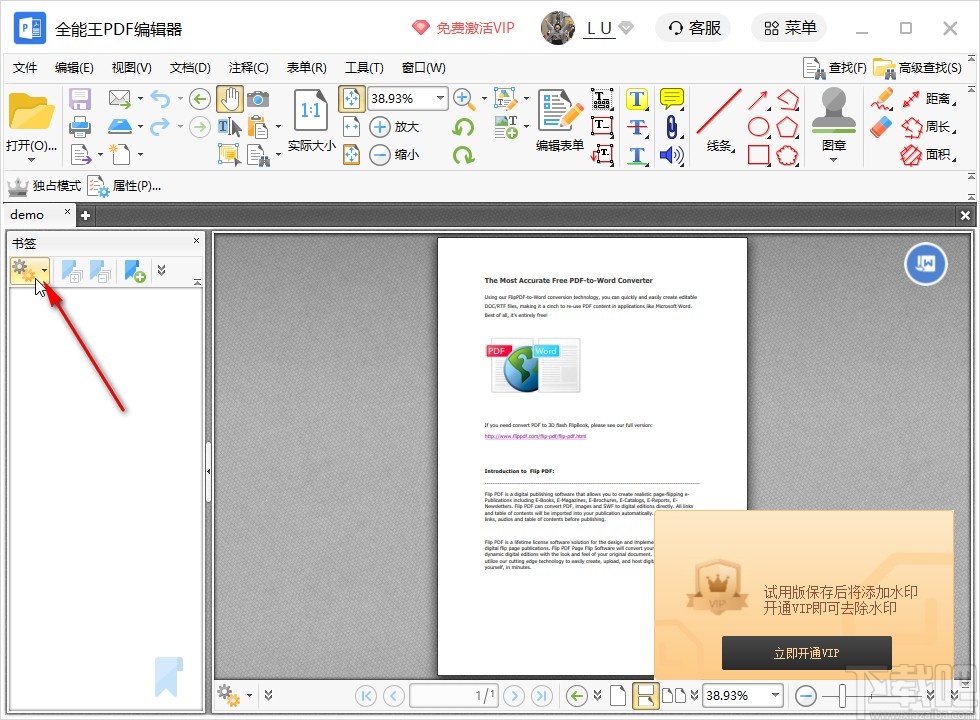Click 查找(F) find button
The image size is (980, 720).
coord(835,68)
